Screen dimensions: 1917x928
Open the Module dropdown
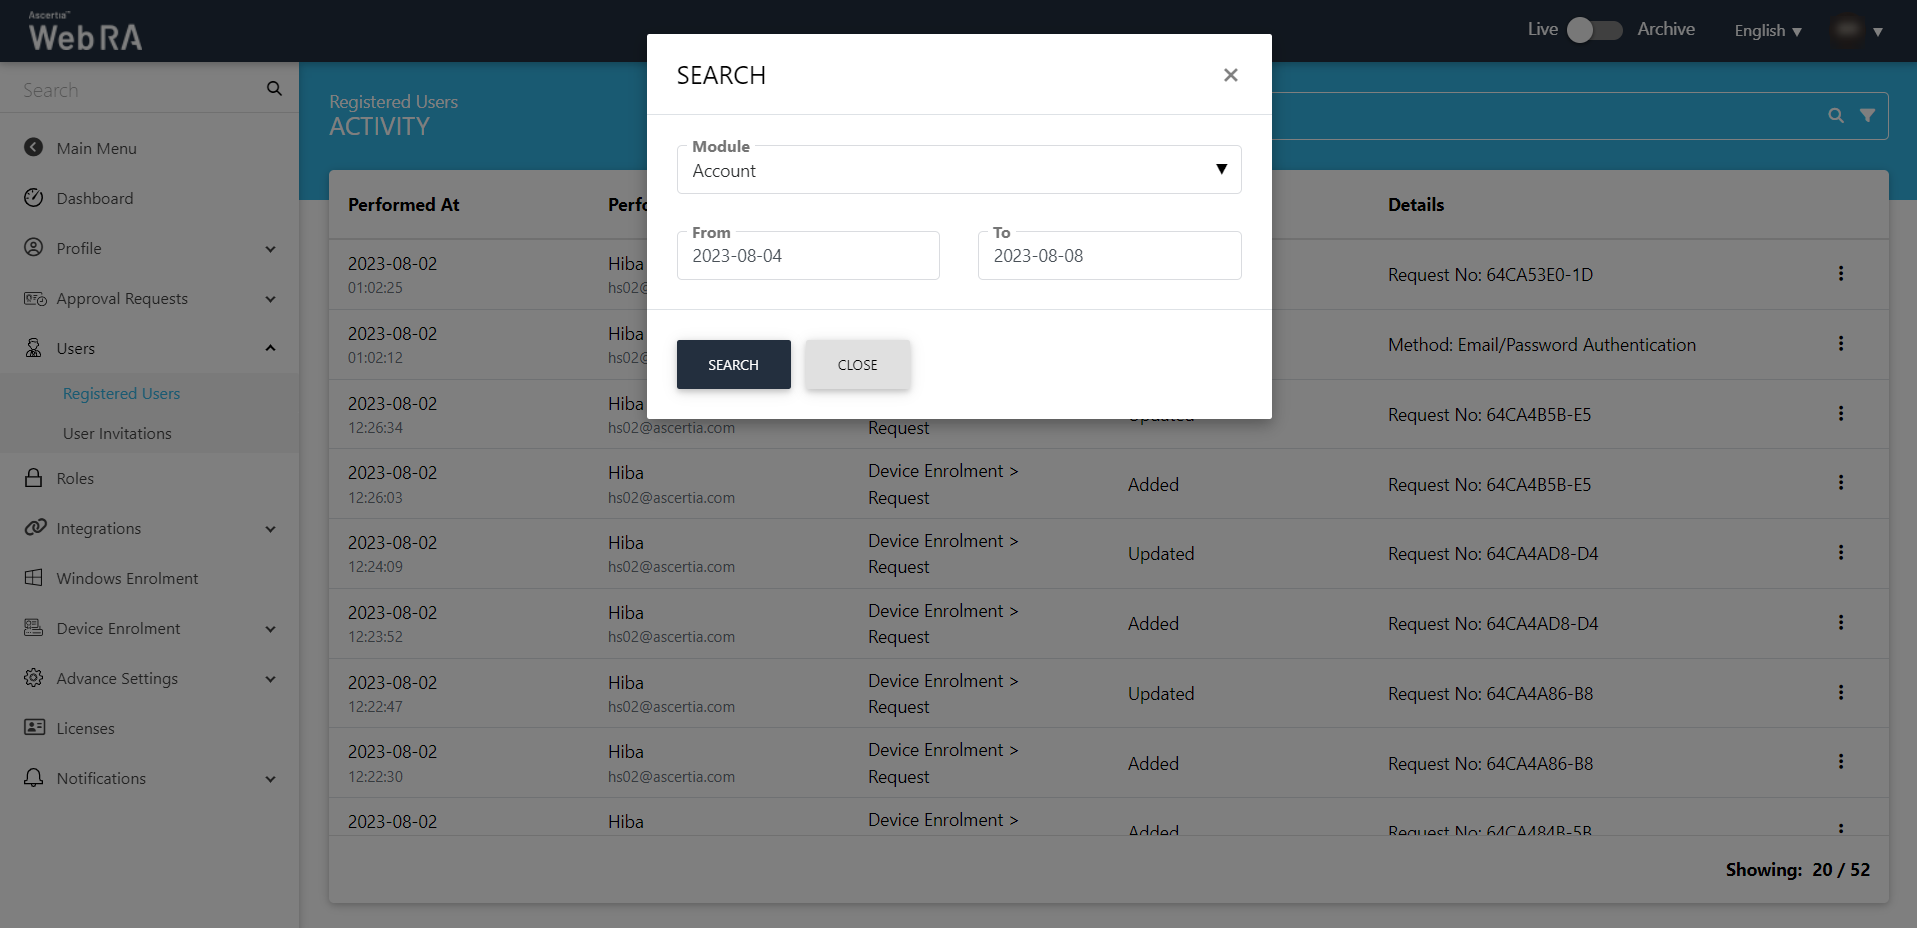958,170
